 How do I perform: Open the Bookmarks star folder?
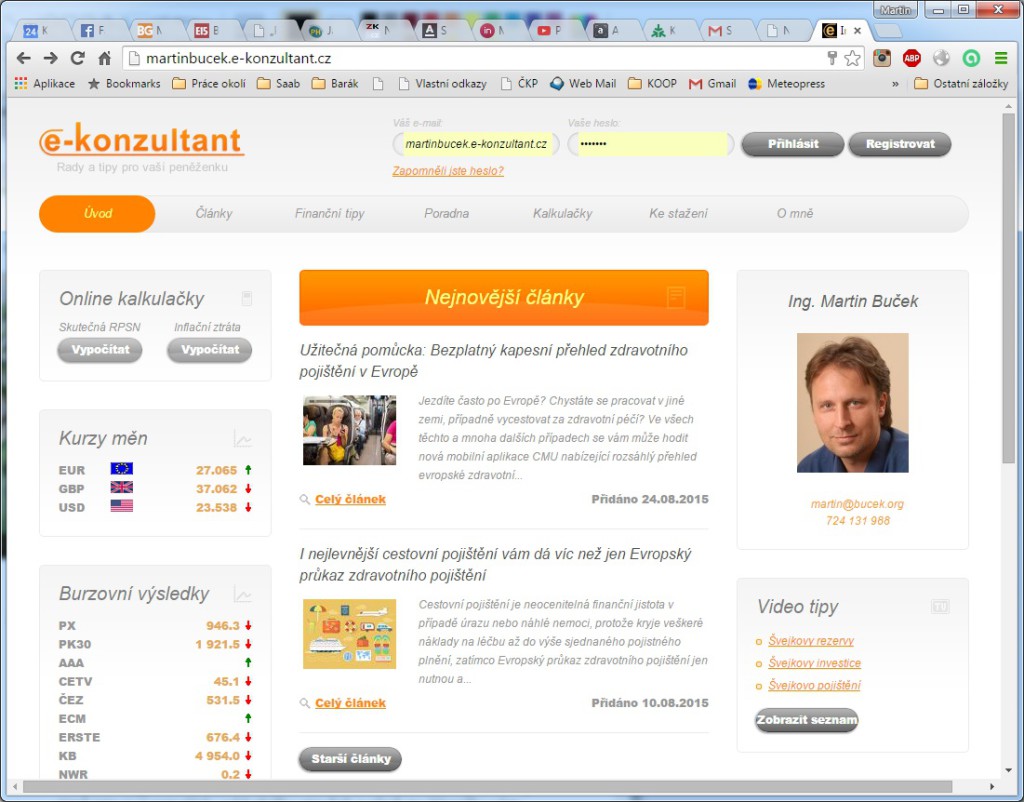pos(124,84)
